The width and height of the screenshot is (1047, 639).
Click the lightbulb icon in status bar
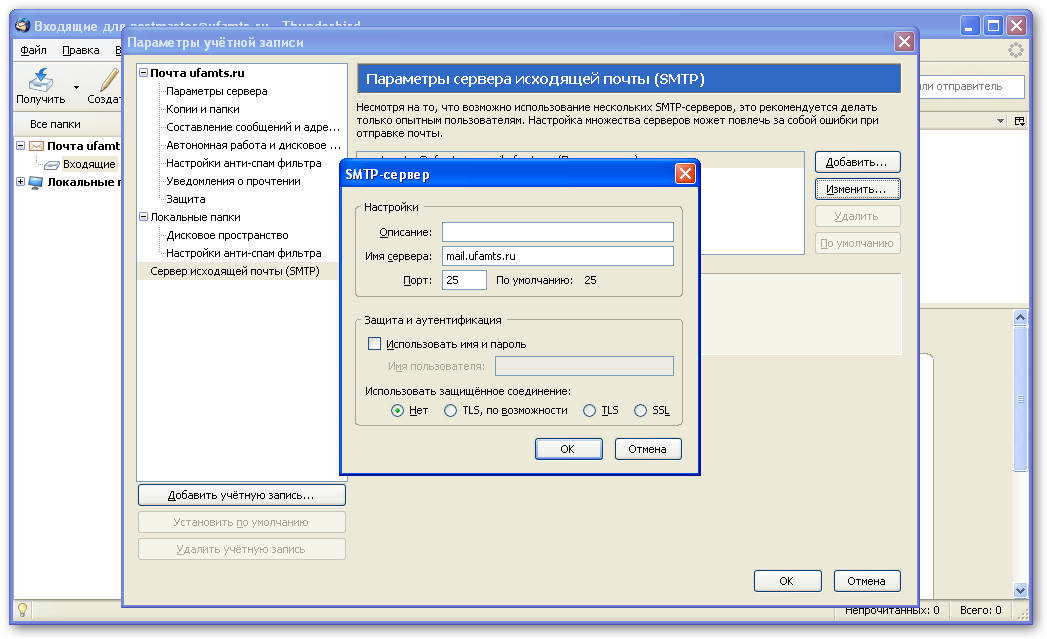click(22, 609)
